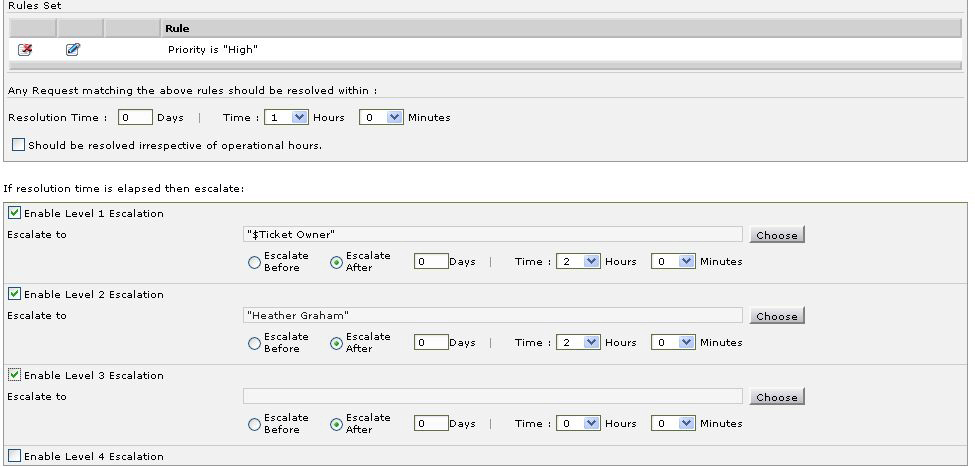Select Escalate Before for Level 2
The height and width of the screenshot is (467, 975).
pyautogui.click(x=254, y=343)
